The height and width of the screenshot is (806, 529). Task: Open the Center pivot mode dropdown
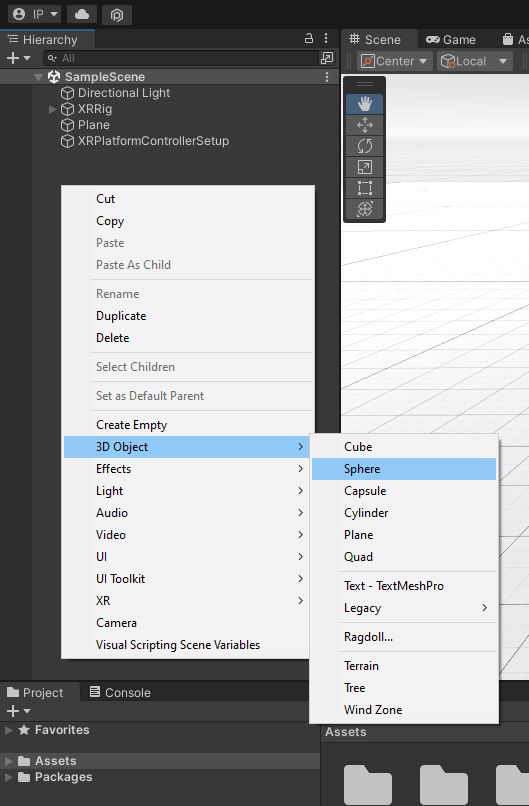(x=394, y=61)
